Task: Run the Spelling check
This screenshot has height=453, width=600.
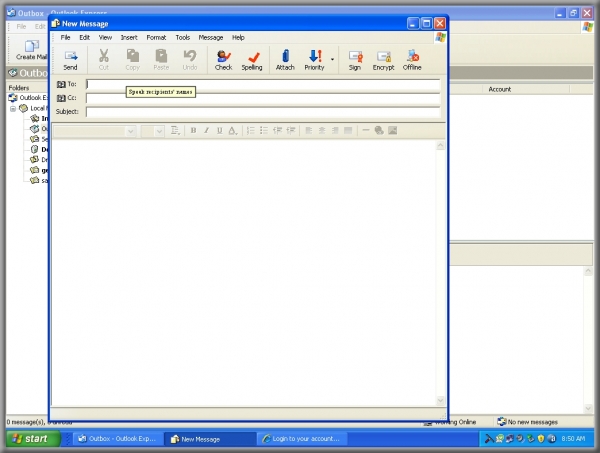Action: (252, 60)
